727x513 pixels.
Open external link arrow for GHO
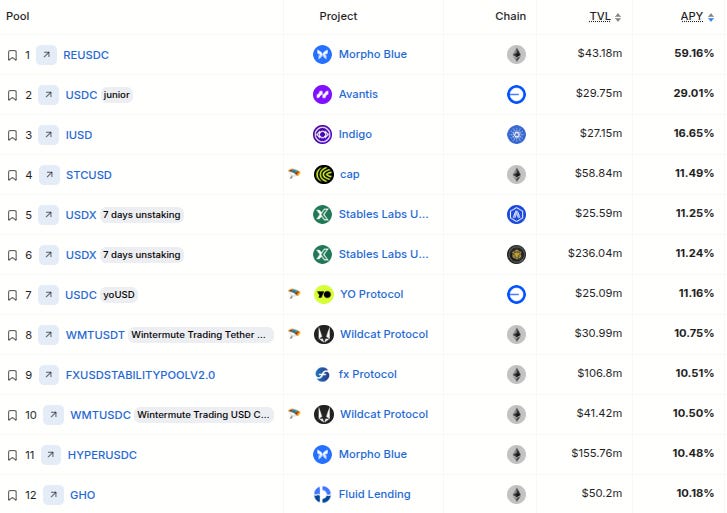pos(53,494)
